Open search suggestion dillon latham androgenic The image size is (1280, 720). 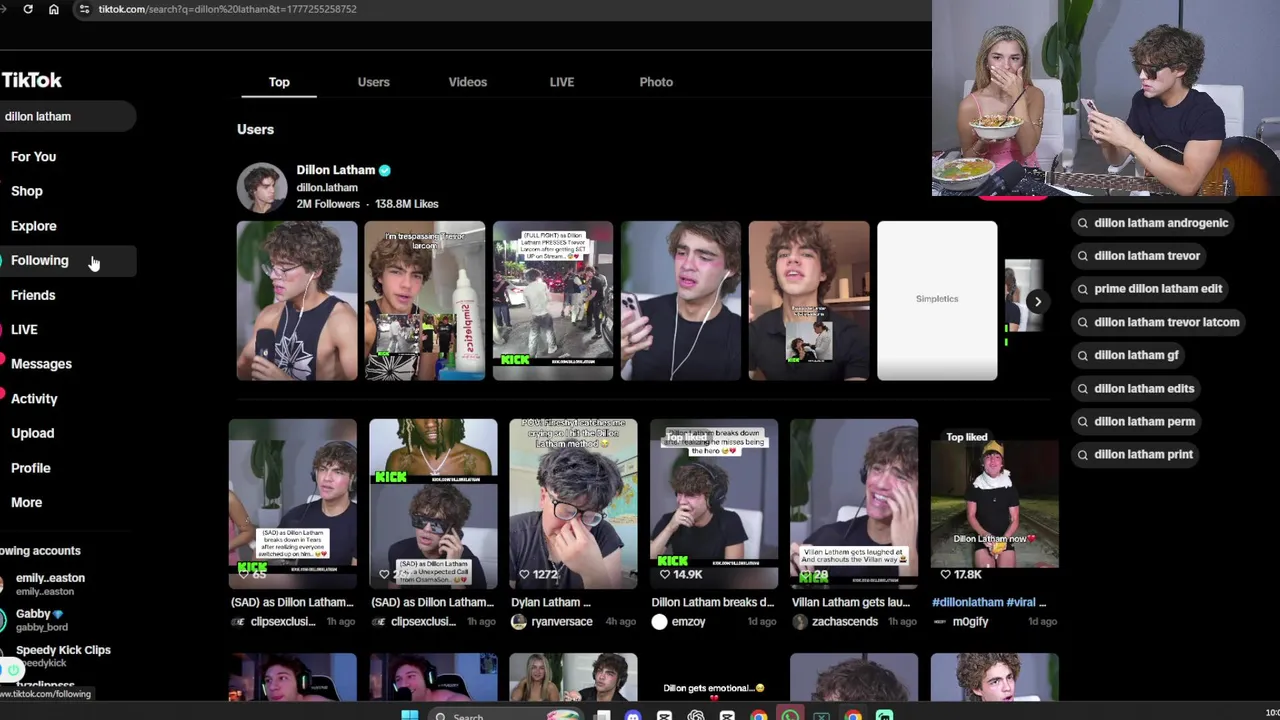point(1151,223)
